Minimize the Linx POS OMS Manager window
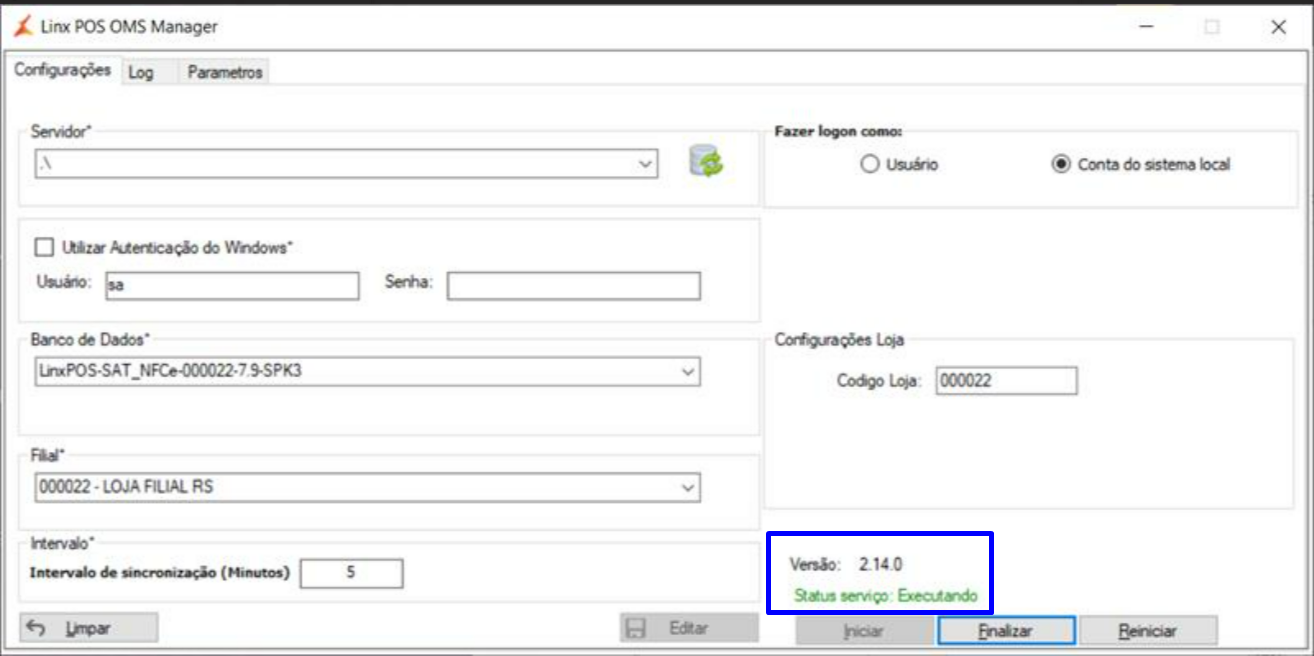The image size is (1314, 656). click(x=1146, y=28)
